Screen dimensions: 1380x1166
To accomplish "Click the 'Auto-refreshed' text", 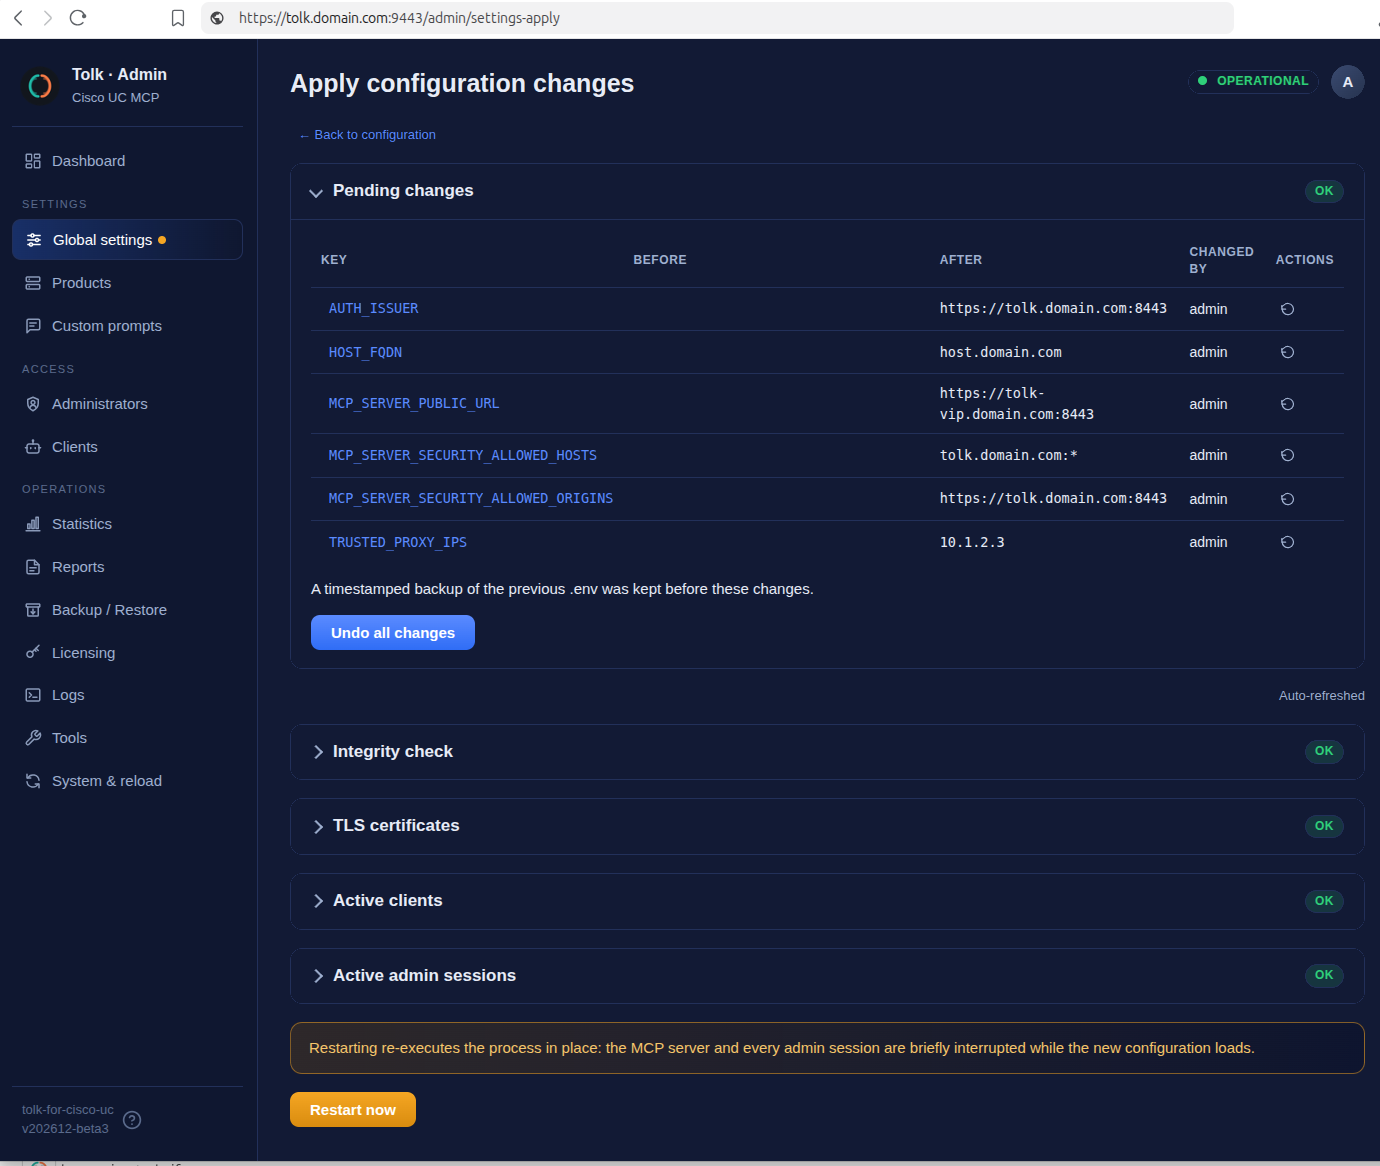I will pyautogui.click(x=1322, y=696).
